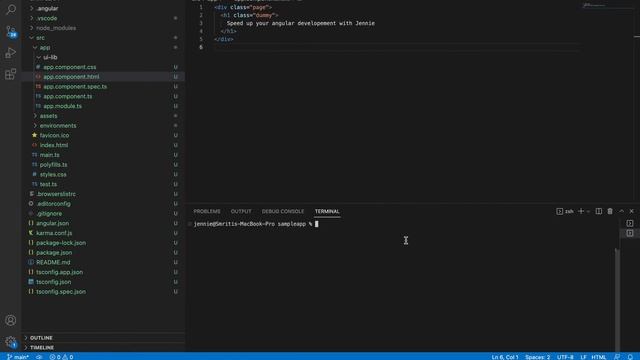Click the main* git branch indicator
Image resolution: width=640 pixels, height=360 pixels.
tap(18, 357)
